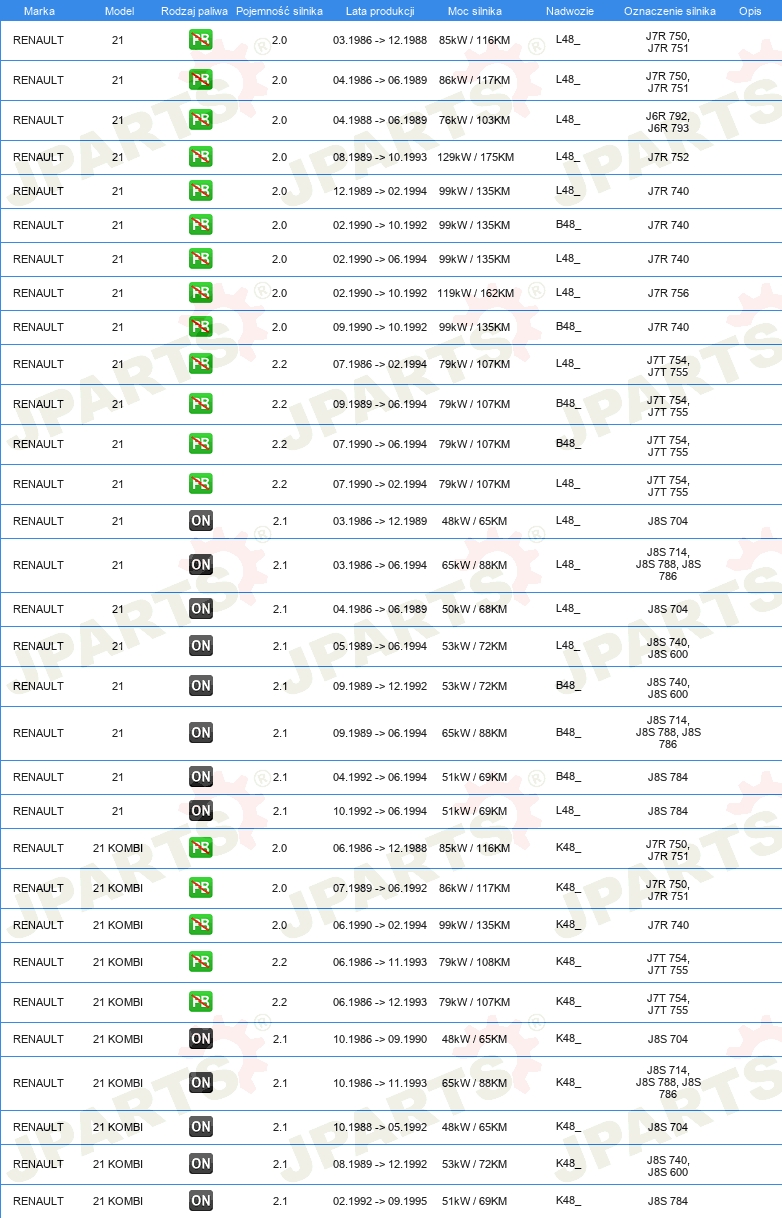This screenshot has height=1218, width=782.
Task: Click the Nadwozie column header
Action: (569, 11)
